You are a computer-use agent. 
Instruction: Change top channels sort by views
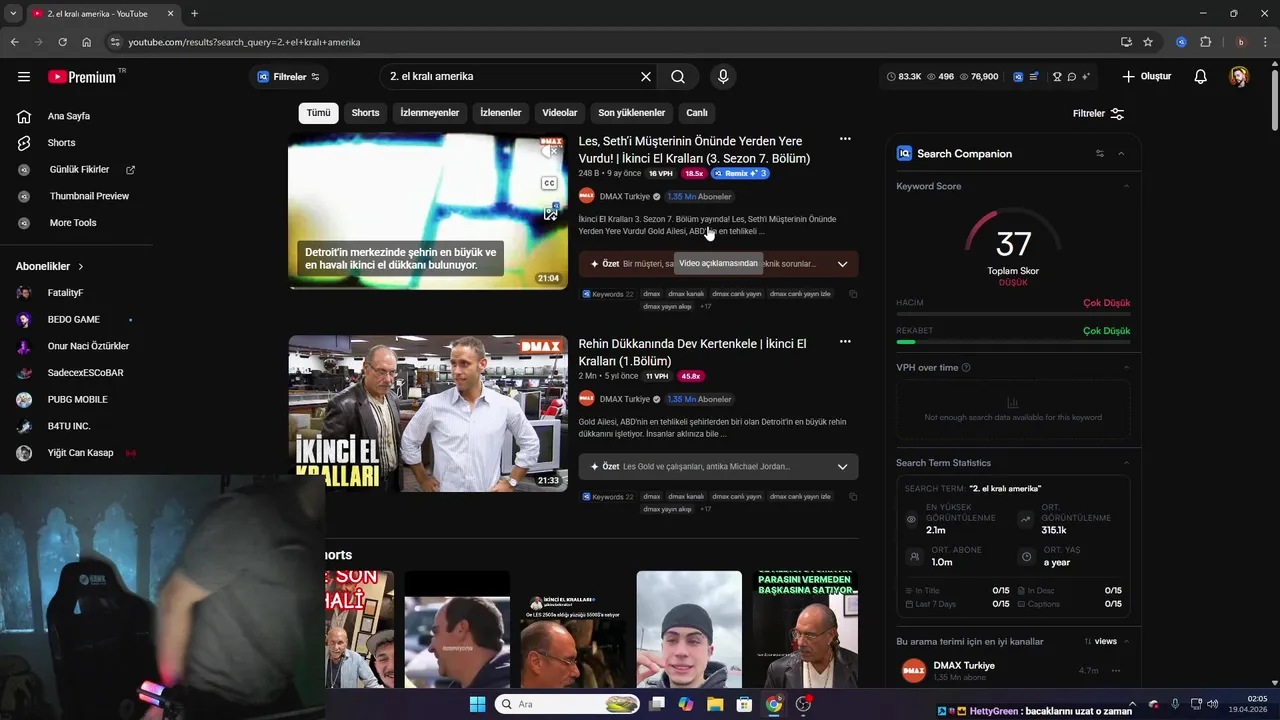1100,642
